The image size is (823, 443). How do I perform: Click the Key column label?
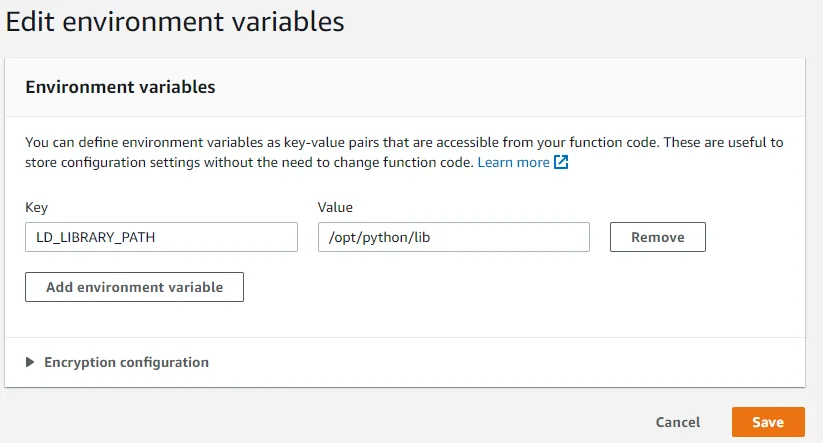click(x=37, y=207)
